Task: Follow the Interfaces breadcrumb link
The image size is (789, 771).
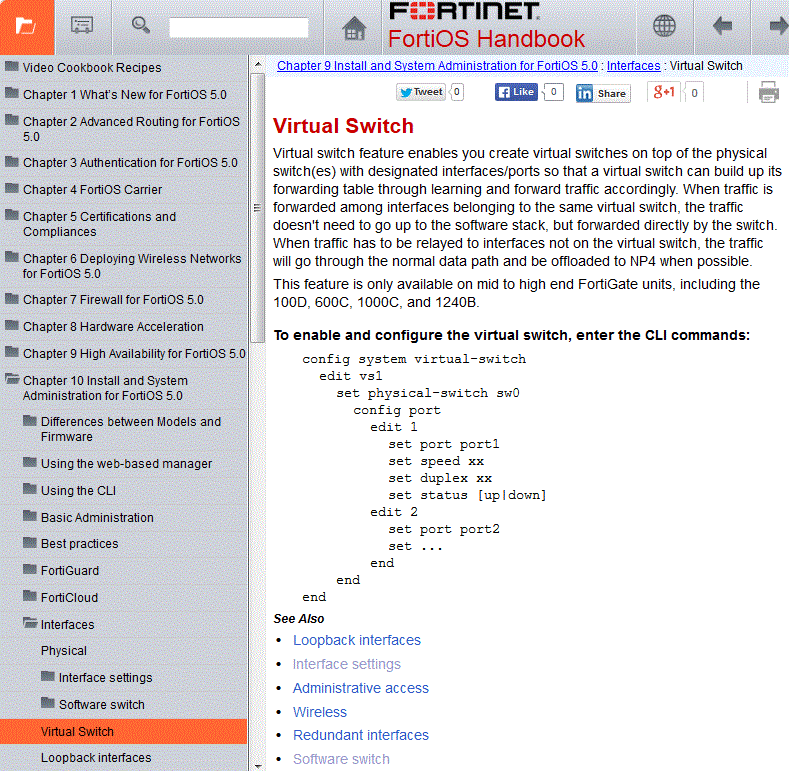Action: coord(634,66)
